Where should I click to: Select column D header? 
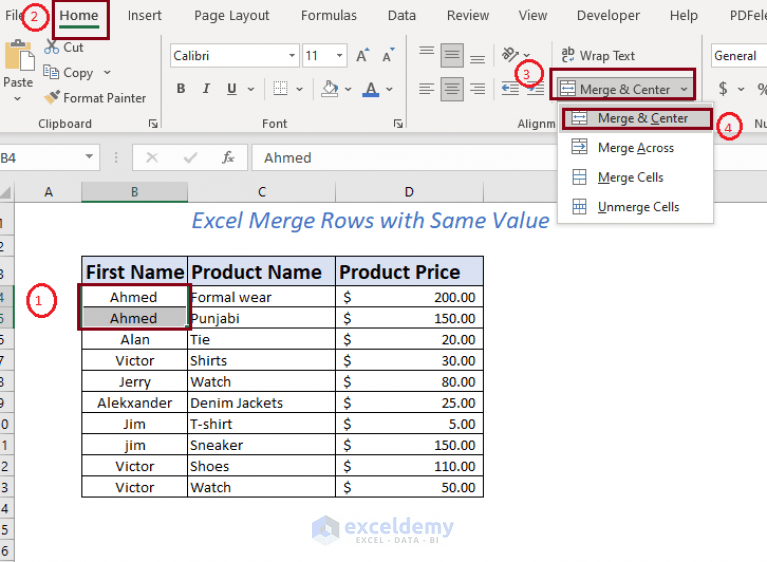tap(409, 192)
